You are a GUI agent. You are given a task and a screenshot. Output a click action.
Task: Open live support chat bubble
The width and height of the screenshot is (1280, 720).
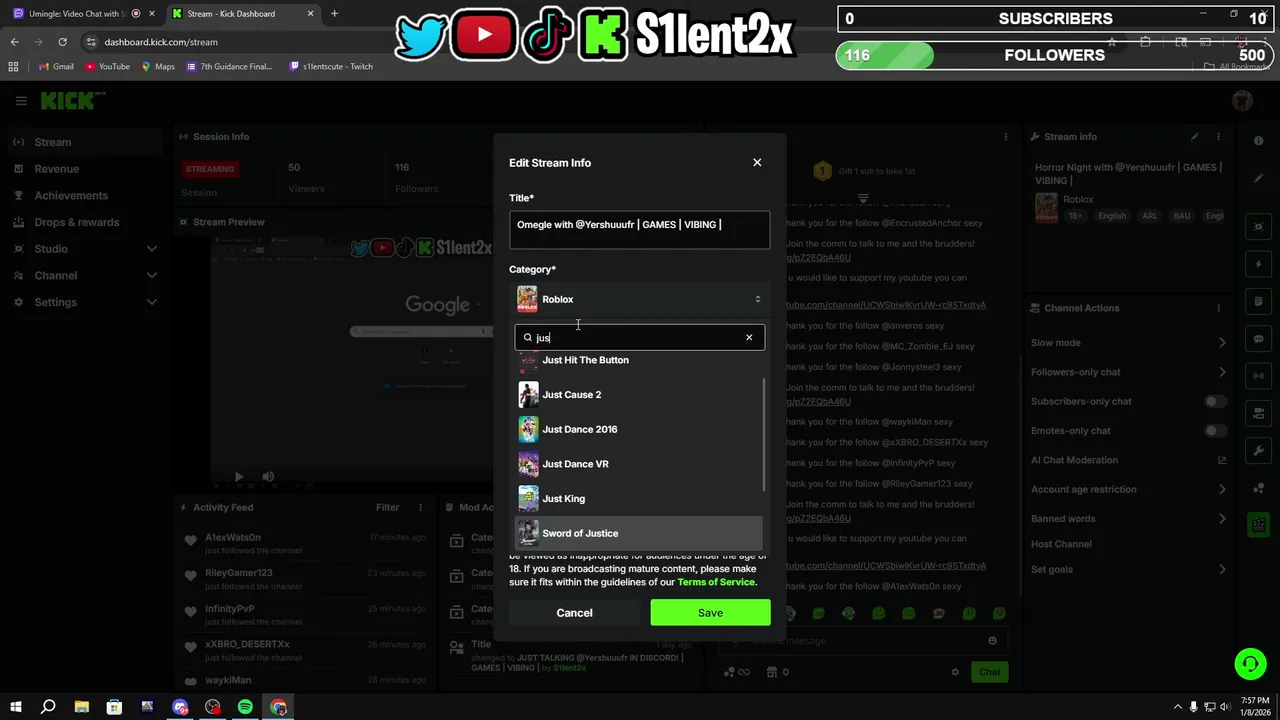pyautogui.click(x=1249, y=664)
